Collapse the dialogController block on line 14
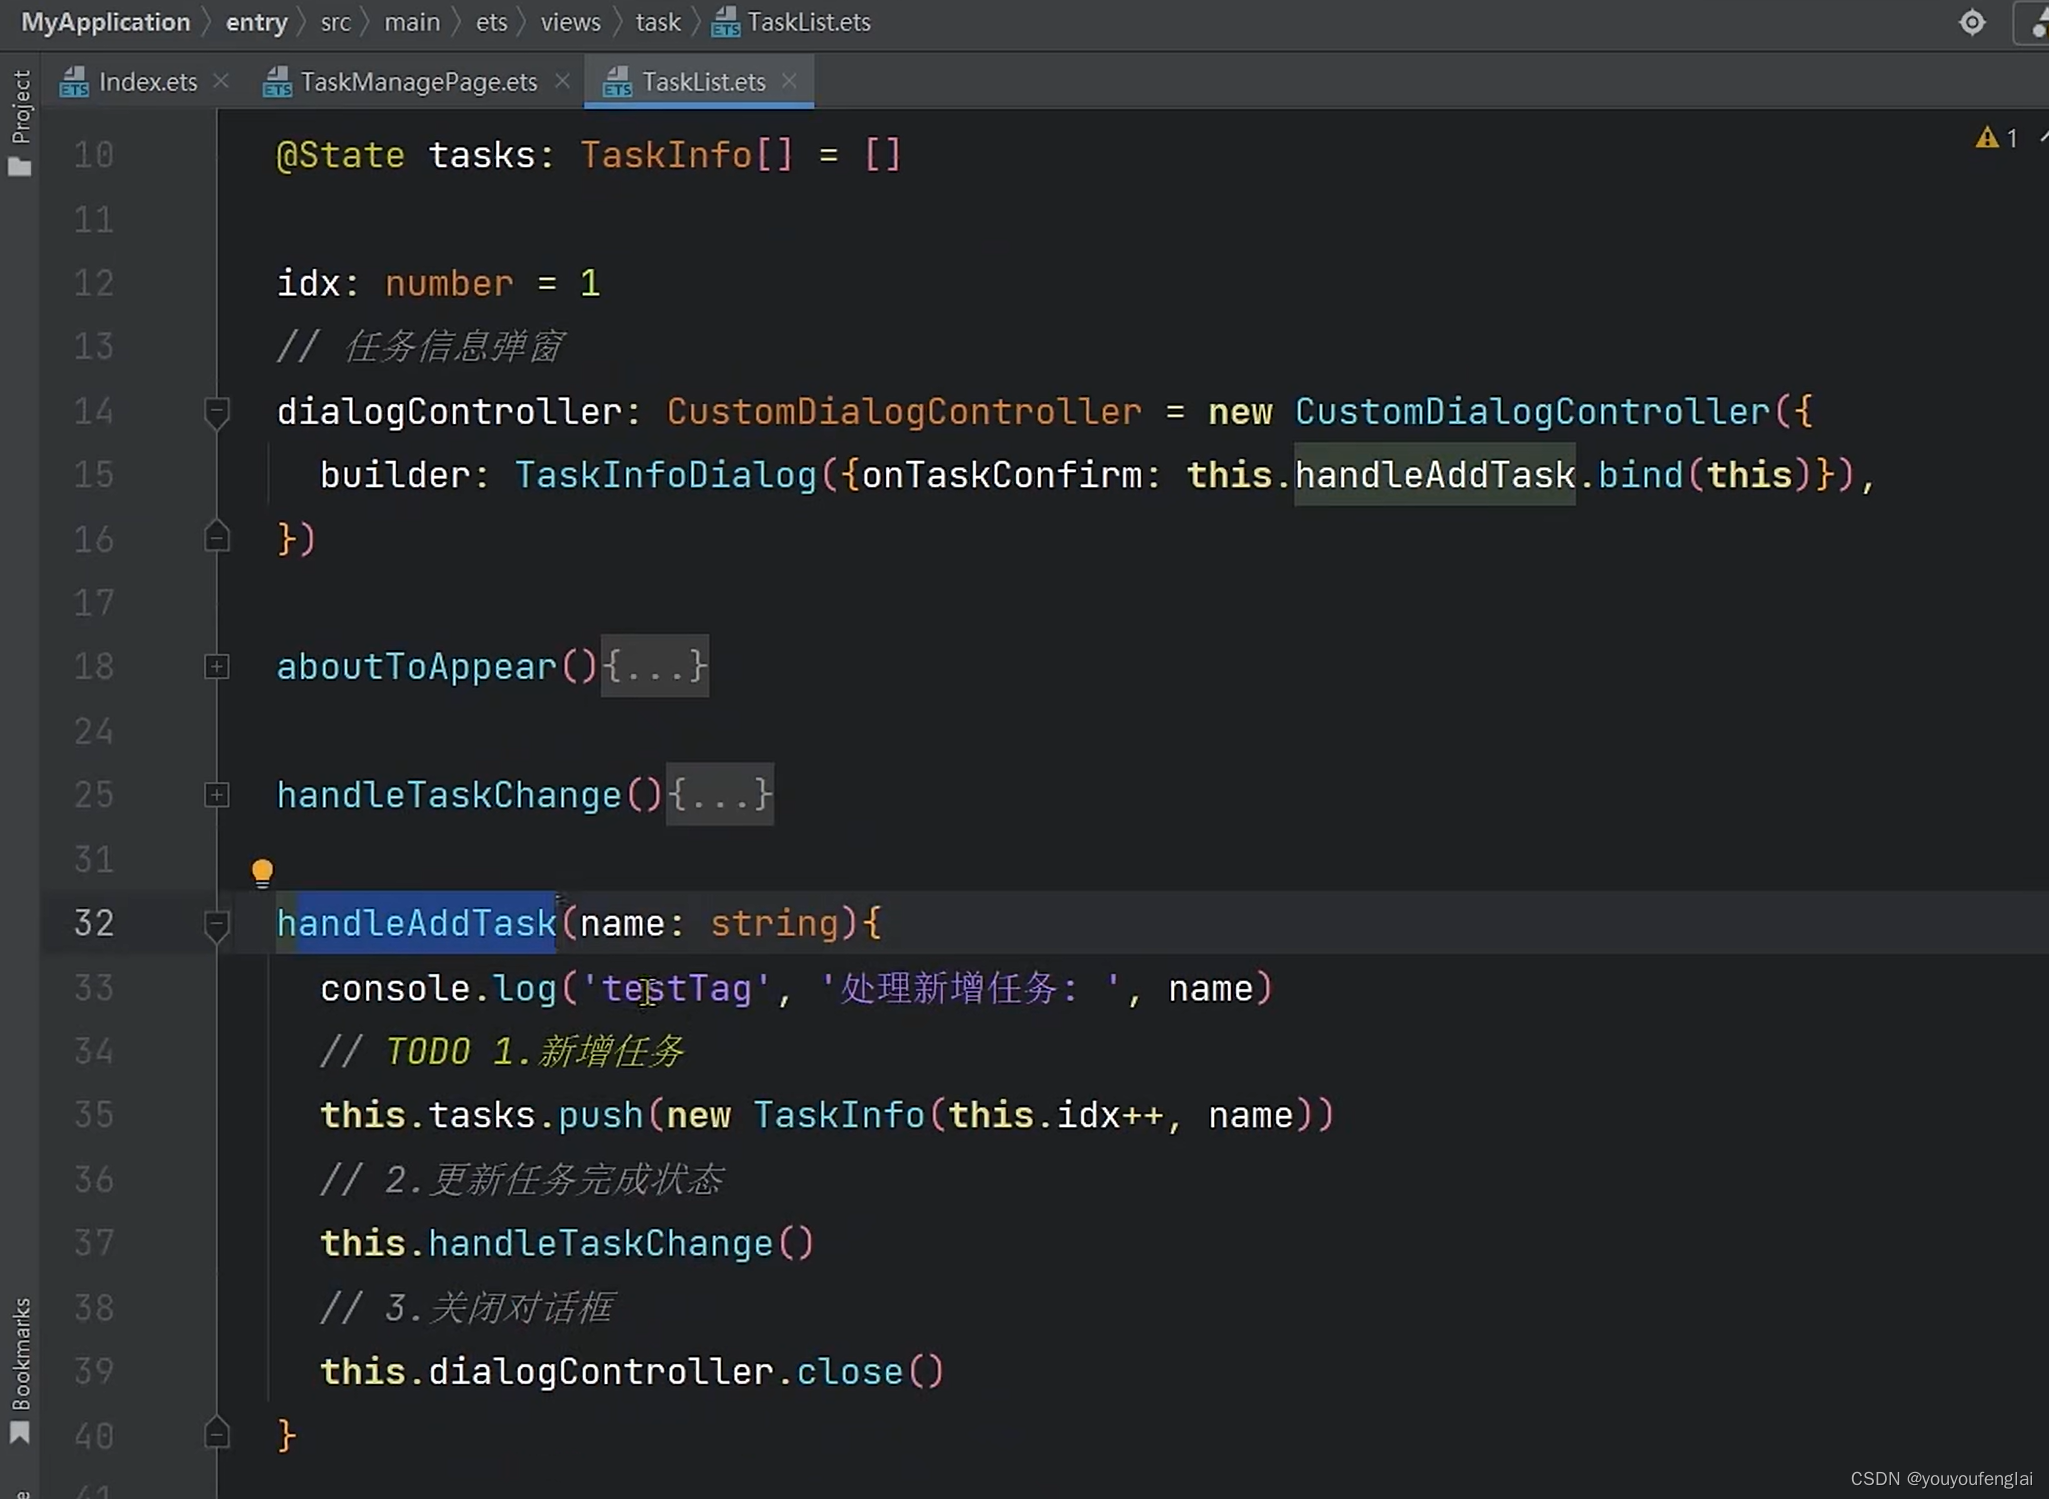Viewport: 2049px width, 1499px height. pyautogui.click(x=216, y=411)
